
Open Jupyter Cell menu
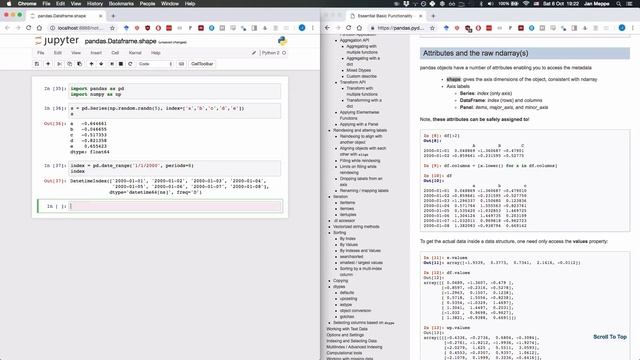point(115,53)
